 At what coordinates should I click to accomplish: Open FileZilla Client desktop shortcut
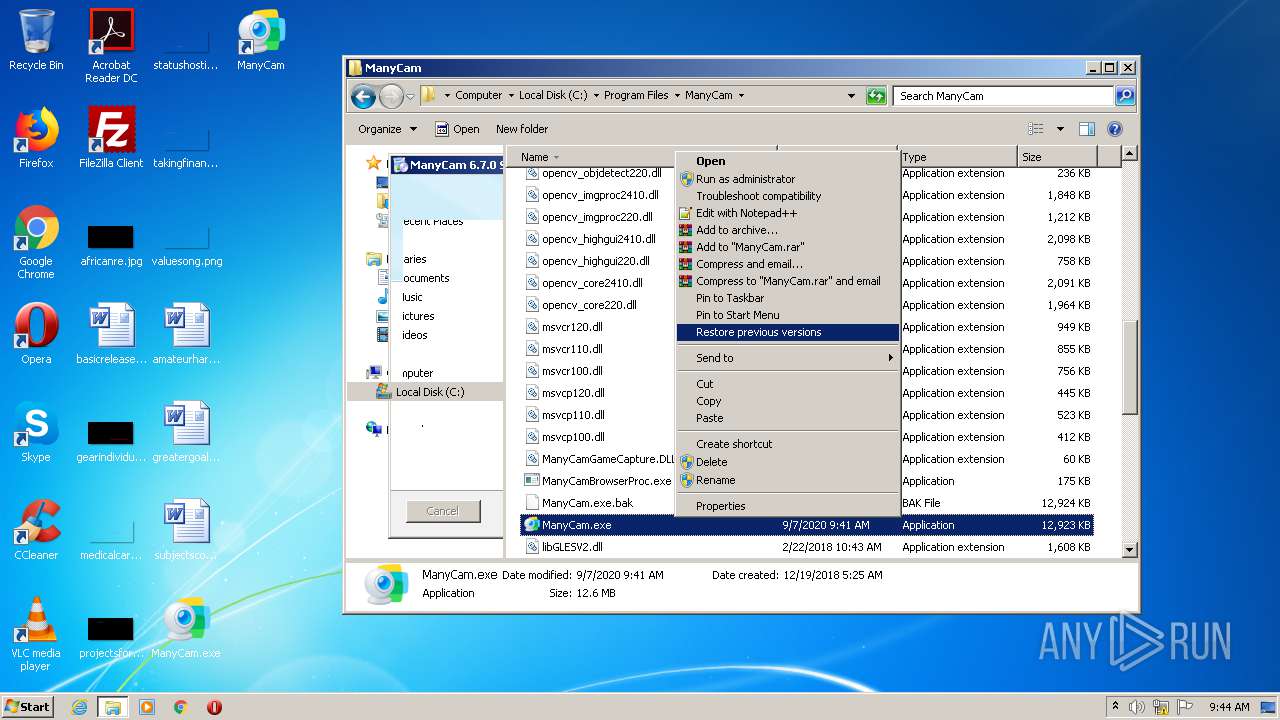point(111,138)
